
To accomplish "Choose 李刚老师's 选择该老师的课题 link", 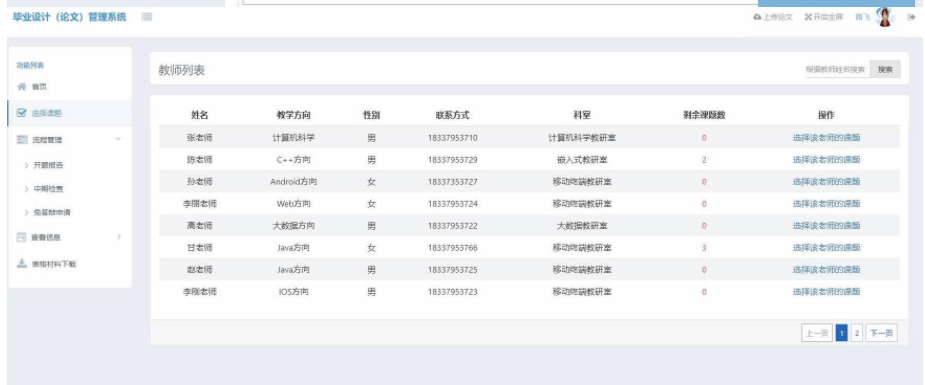I will pyautogui.click(x=826, y=292).
